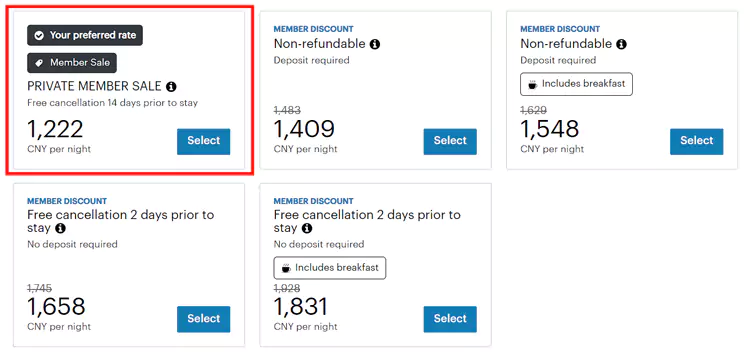This screenshot has height=360, width=750.
Task: Click coffee cup icon on 1,548 rate
Action: coord(532,85)
